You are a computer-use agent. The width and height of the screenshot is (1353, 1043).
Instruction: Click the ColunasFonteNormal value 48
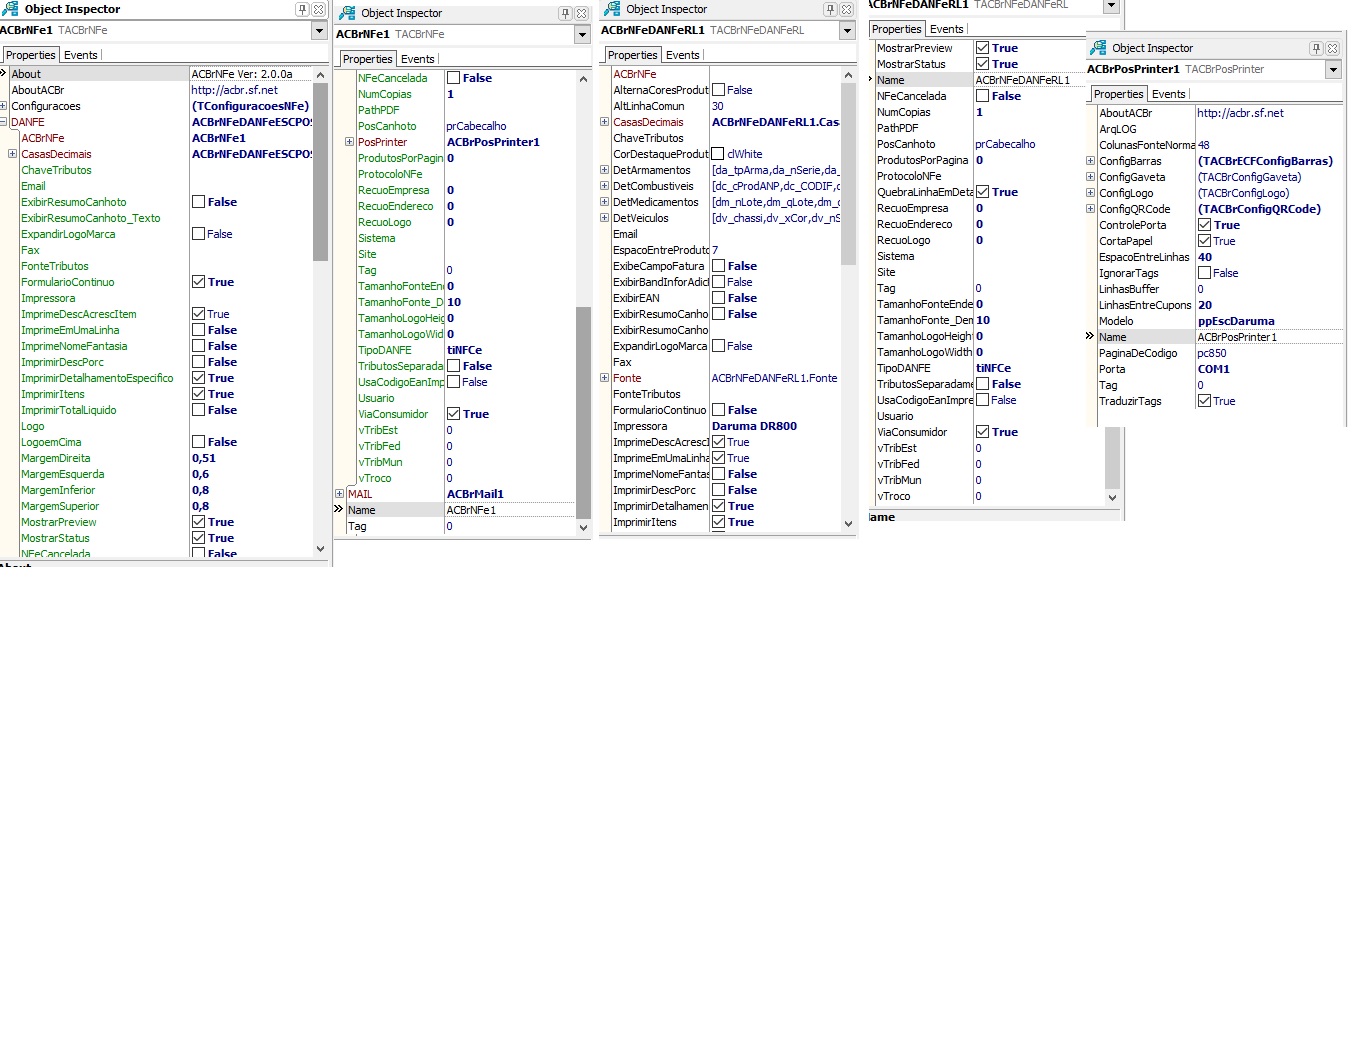tap(1203, 145)
